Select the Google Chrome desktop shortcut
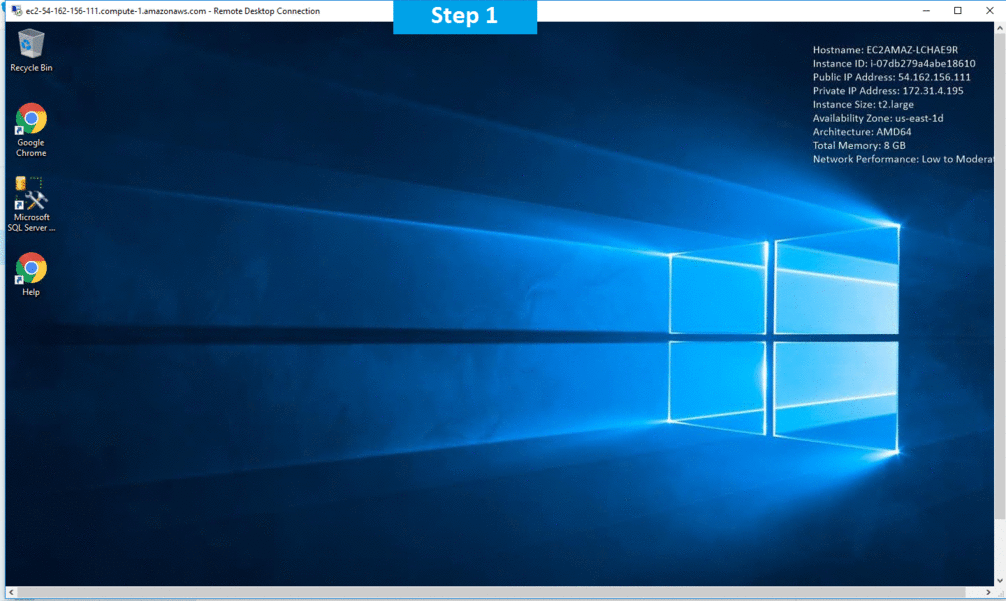This screenshot has width=1007, height=601. pyautogui.click(x=31, y=120)
